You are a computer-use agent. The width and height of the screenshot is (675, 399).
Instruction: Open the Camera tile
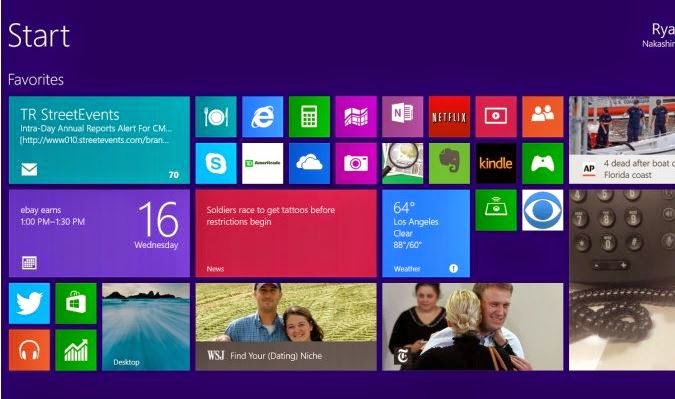point(356,164)
